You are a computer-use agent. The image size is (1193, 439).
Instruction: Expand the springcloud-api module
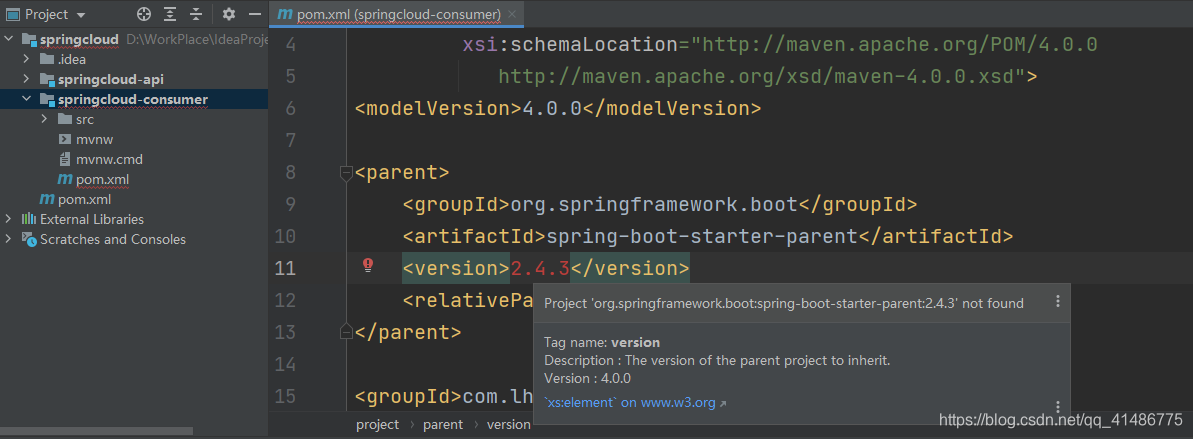[x=26, y=79]
